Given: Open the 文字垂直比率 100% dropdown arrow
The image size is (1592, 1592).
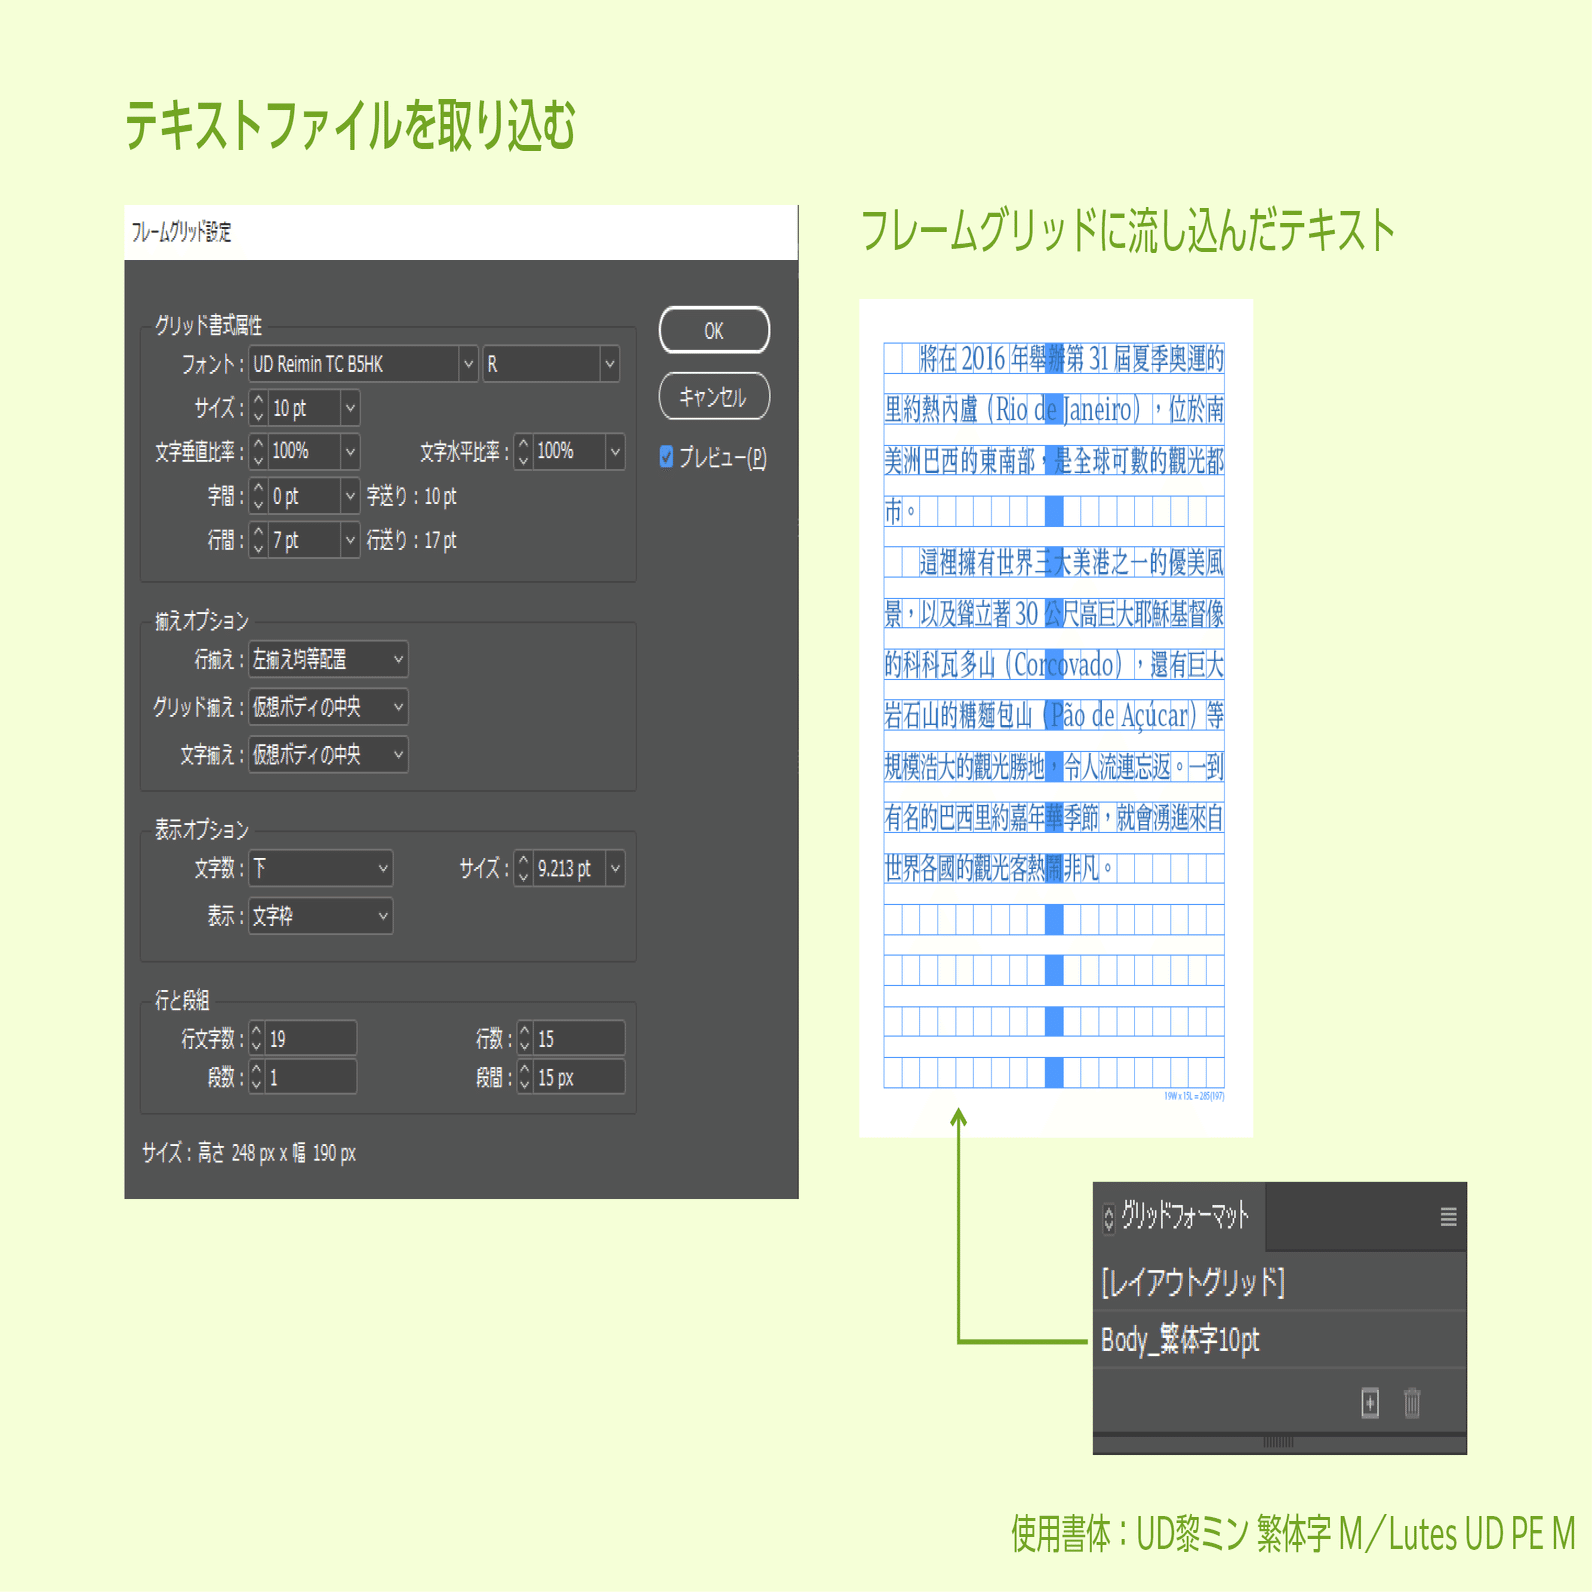Looking at the screenshot, I should coord(350,451).
